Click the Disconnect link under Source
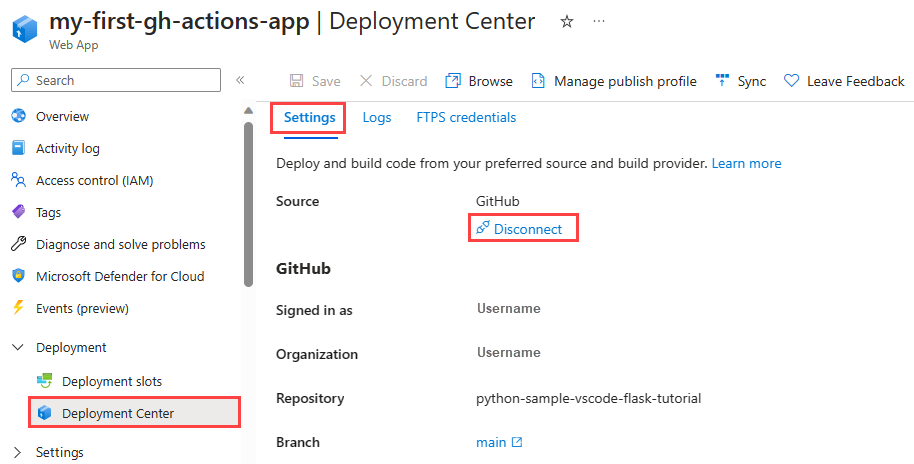Screen dimensions: 914x464 [527, 229]
